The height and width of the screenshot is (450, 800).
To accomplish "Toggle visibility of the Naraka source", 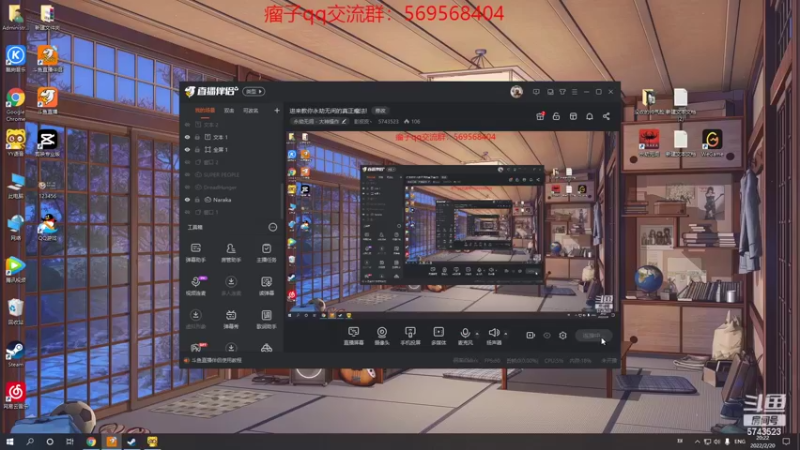I will click(x=187, y=200).
